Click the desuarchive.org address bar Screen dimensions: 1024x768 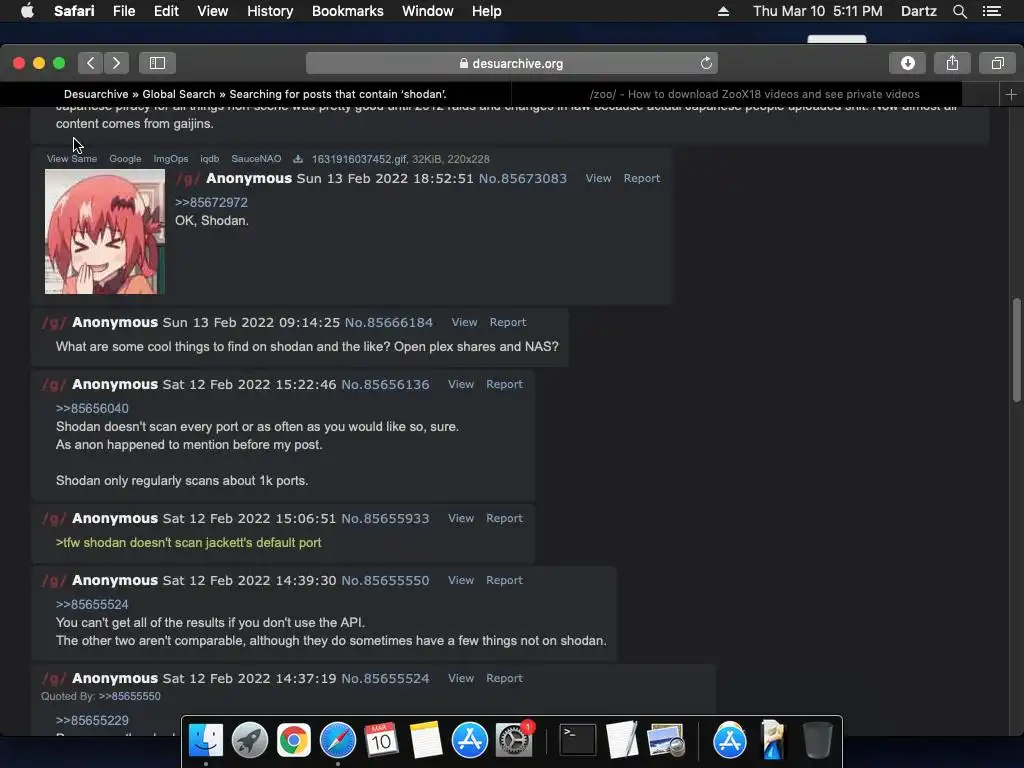(x=511, y=63)
